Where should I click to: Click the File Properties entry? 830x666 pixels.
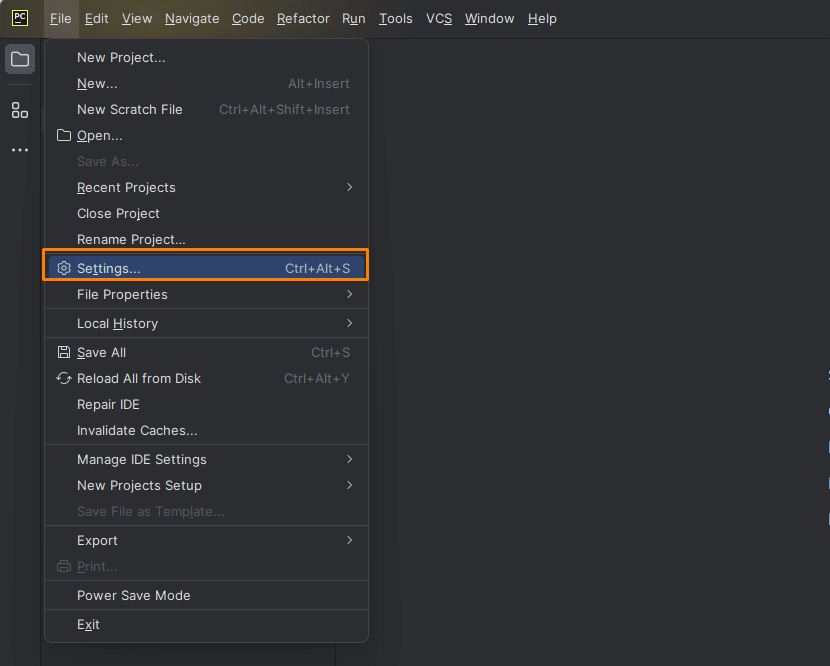206,294
